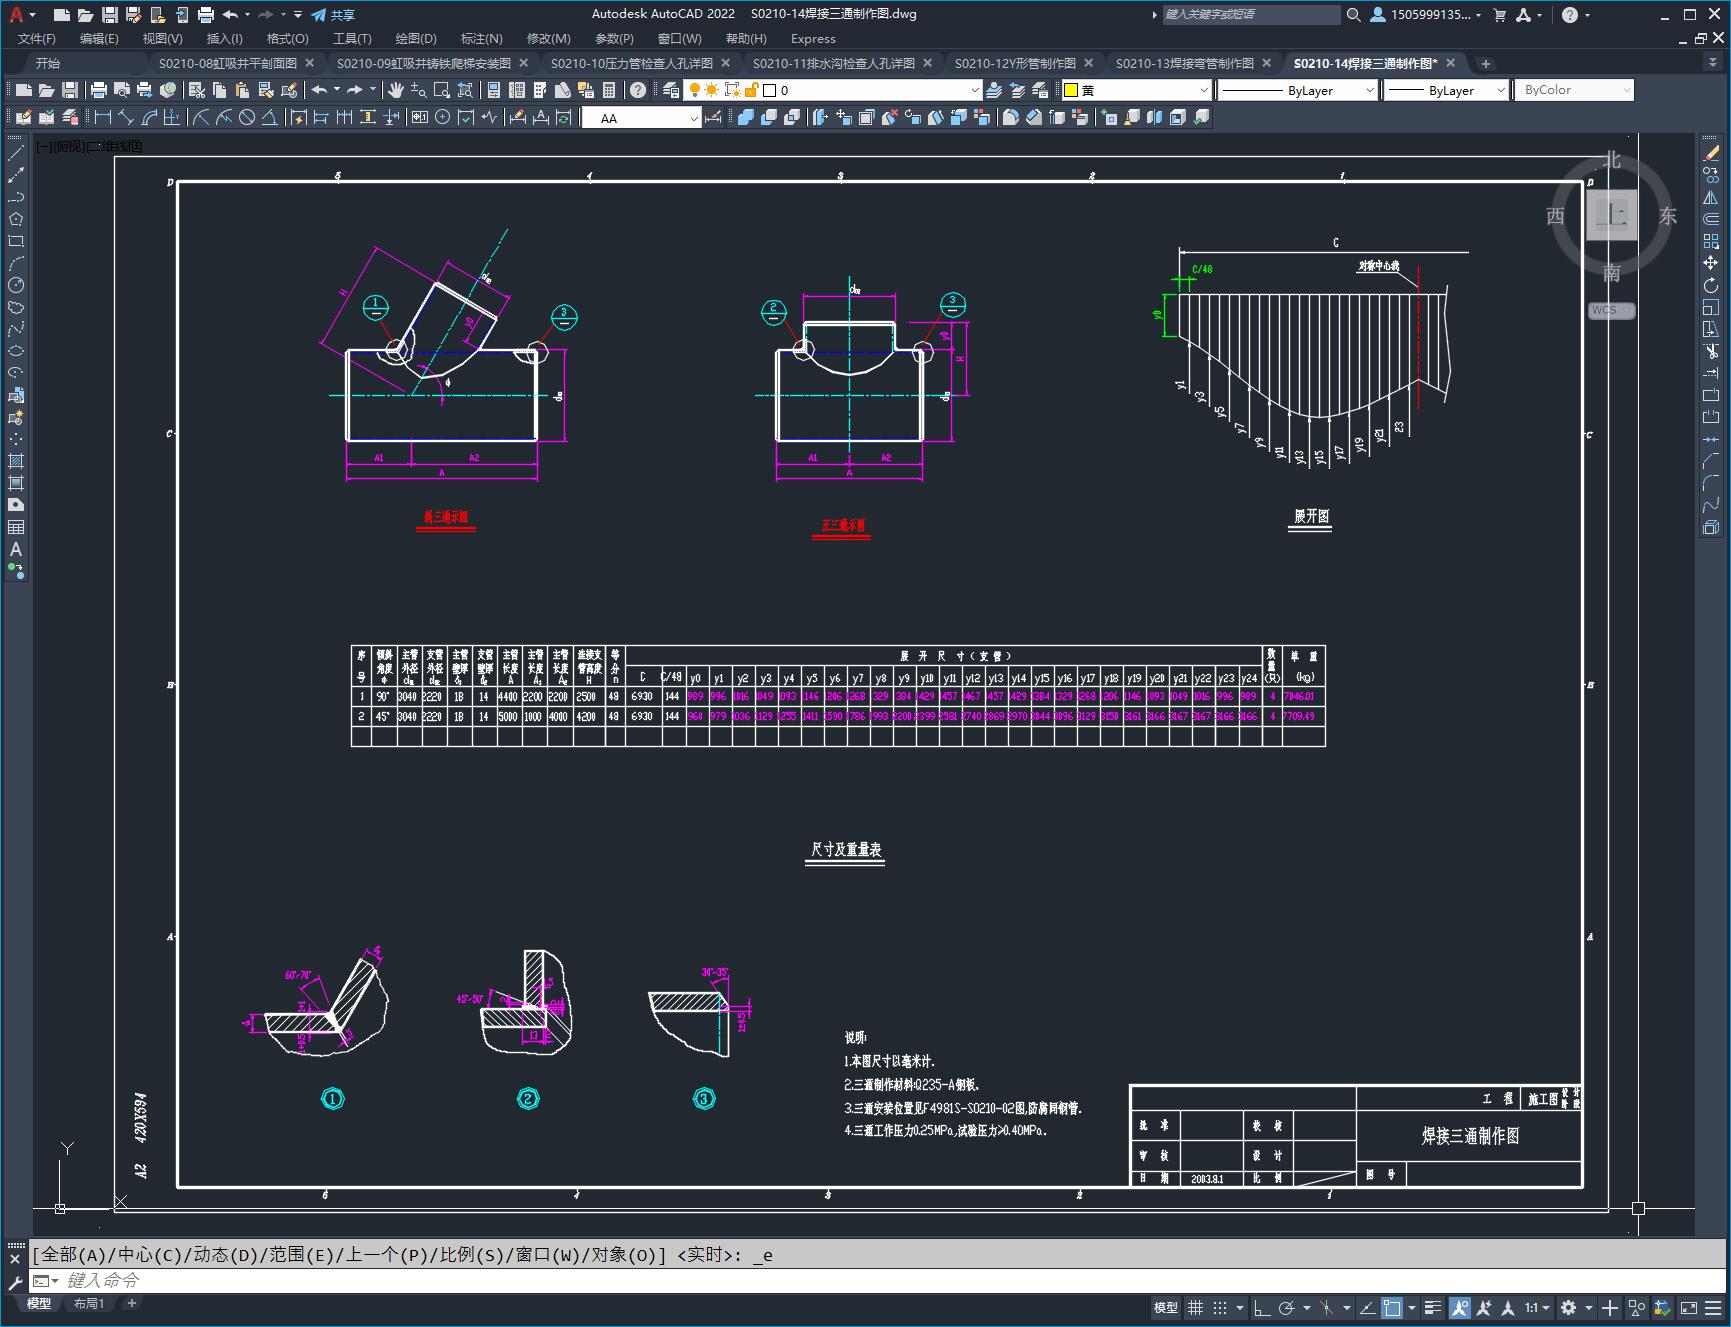Select the Table tool in the draw toolbar
Viewport: 1731px width, 1327px height.
(16, 527)
